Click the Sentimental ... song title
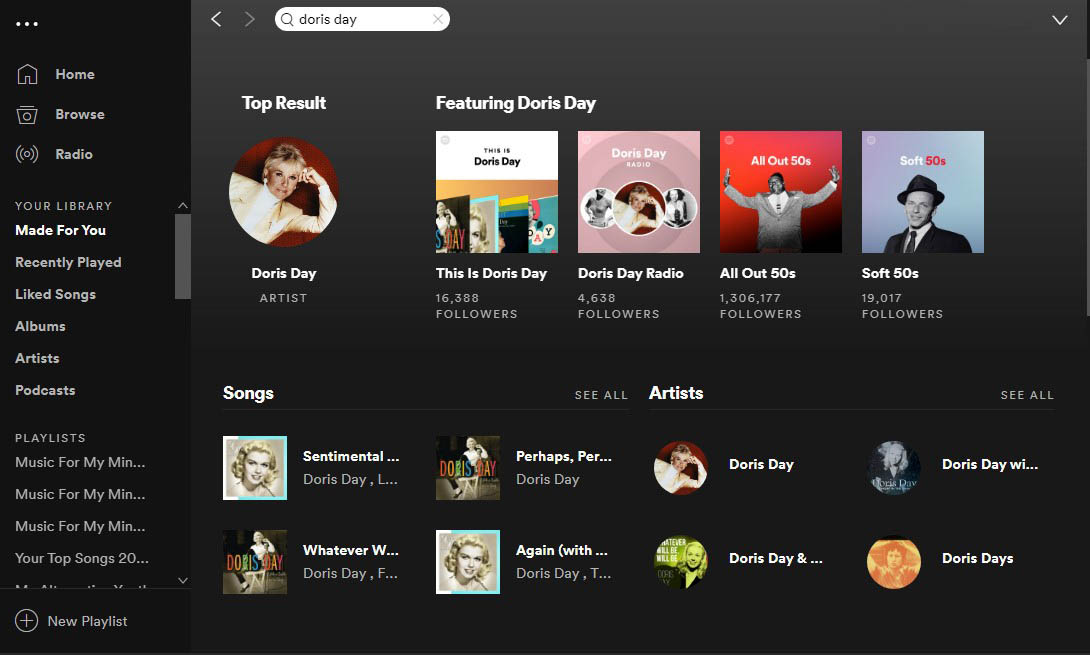The height and width of the screenshot is (655, 1090). click(350, 456)
